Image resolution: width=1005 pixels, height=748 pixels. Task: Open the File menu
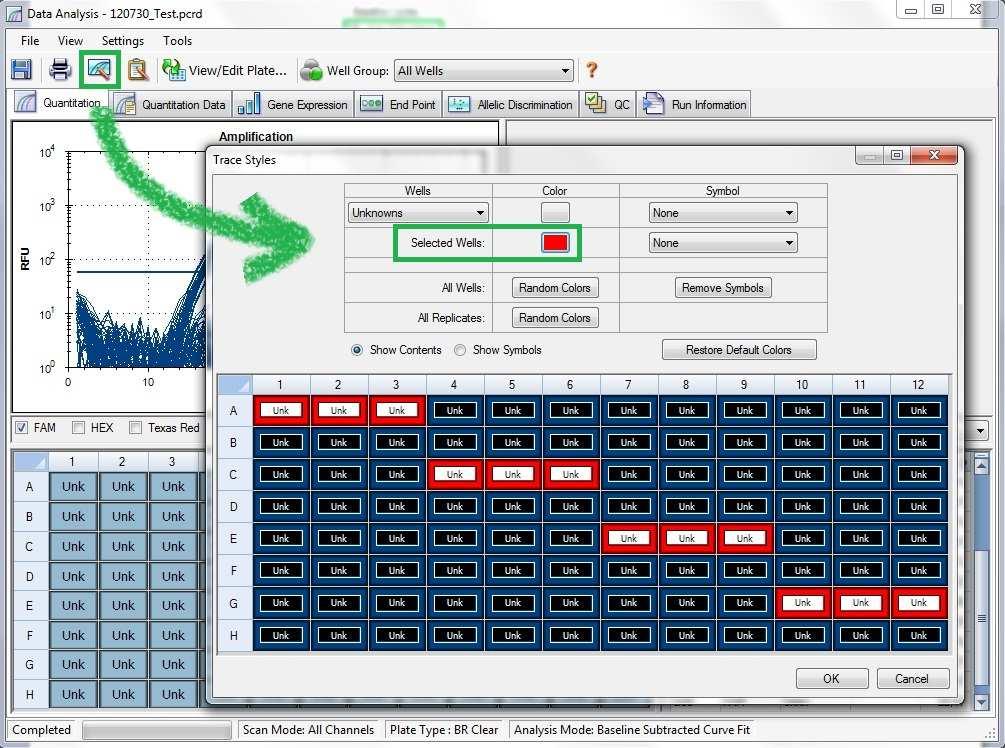click(x=29, y=40)
